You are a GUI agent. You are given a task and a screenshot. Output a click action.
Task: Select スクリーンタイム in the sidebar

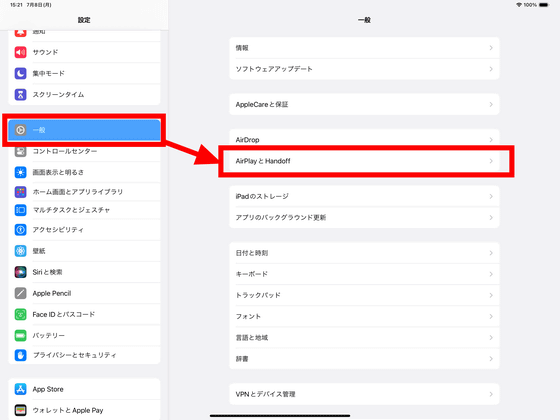(x=84, y=95)
